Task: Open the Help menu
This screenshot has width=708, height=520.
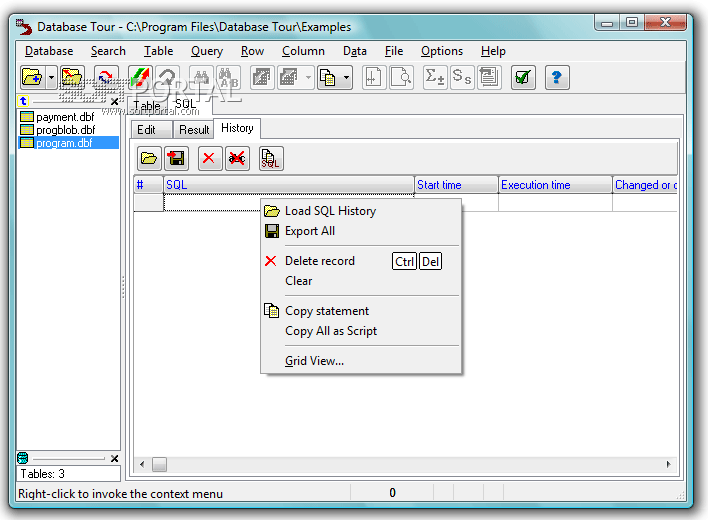Action: [493, 51]
